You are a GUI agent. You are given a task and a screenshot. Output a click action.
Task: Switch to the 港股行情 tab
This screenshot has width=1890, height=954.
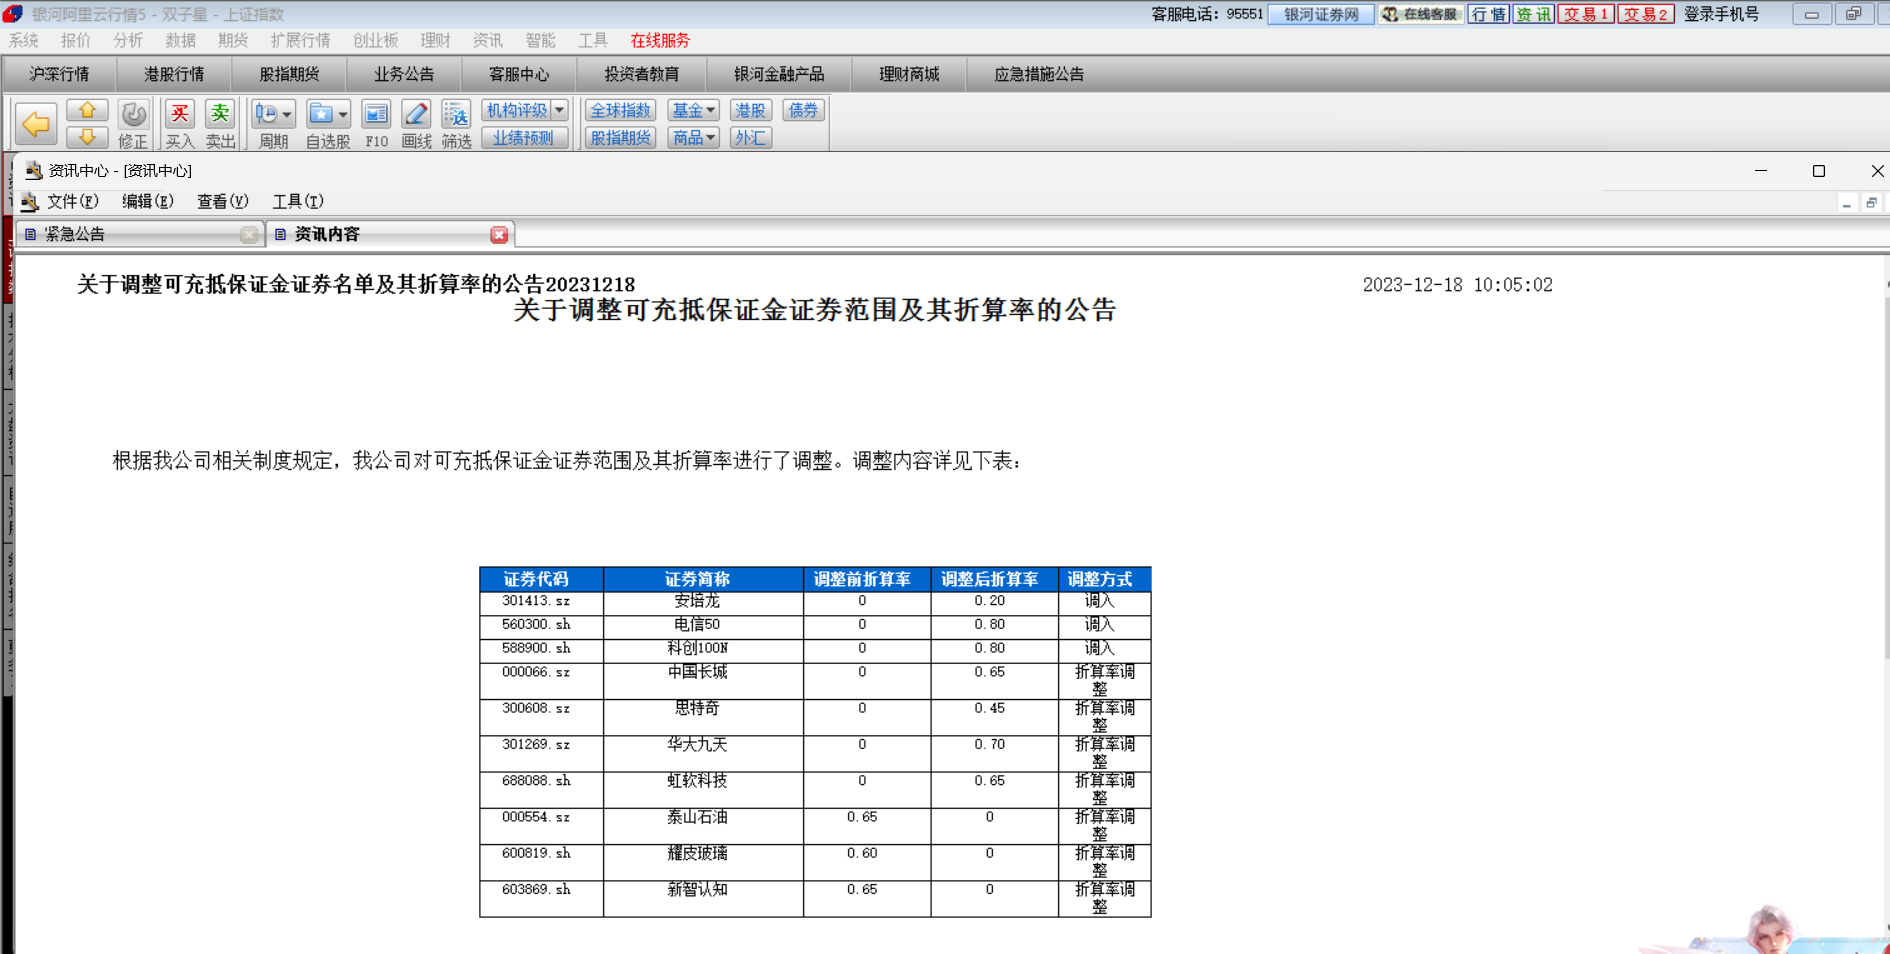click(x=174, y=74)
